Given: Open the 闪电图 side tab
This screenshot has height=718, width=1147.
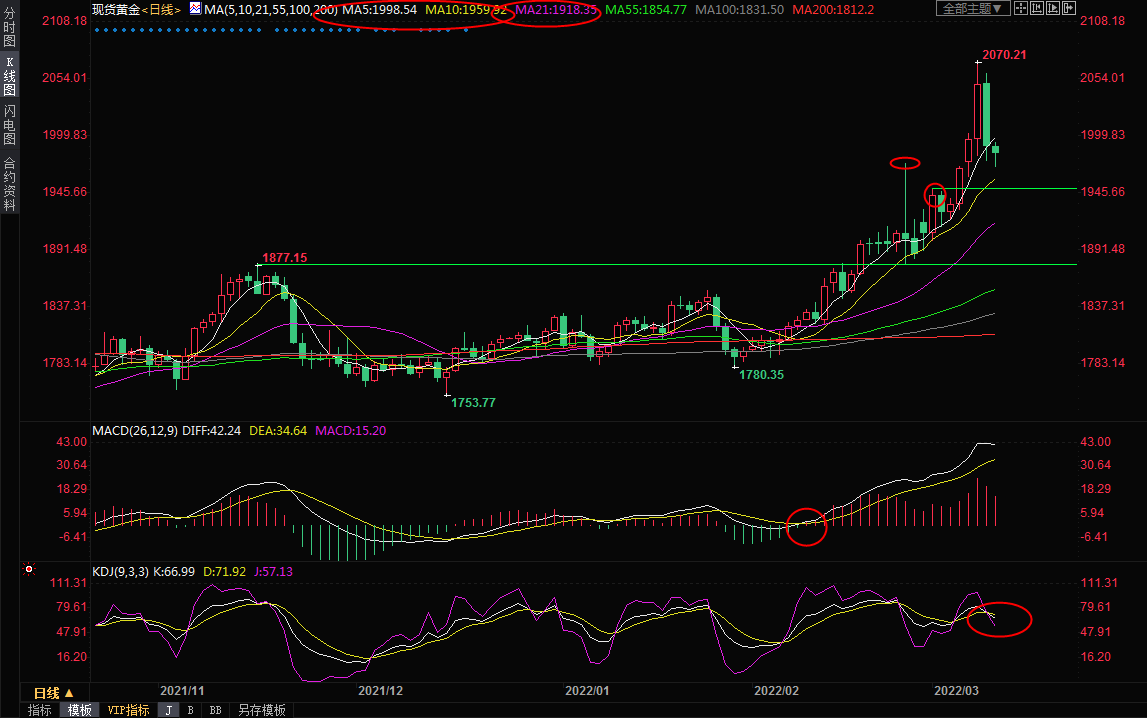Looking at the screenshot, I should coord(9,125).
